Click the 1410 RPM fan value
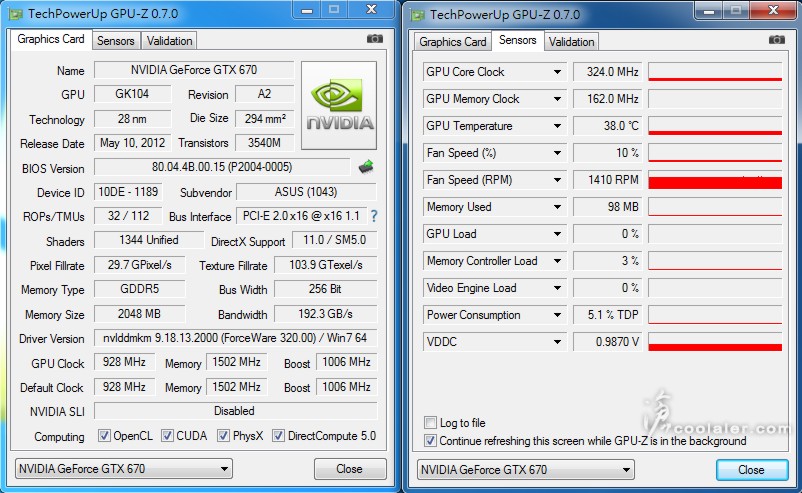The width and height of the screenshot is (802, 493). pos(607,180)
